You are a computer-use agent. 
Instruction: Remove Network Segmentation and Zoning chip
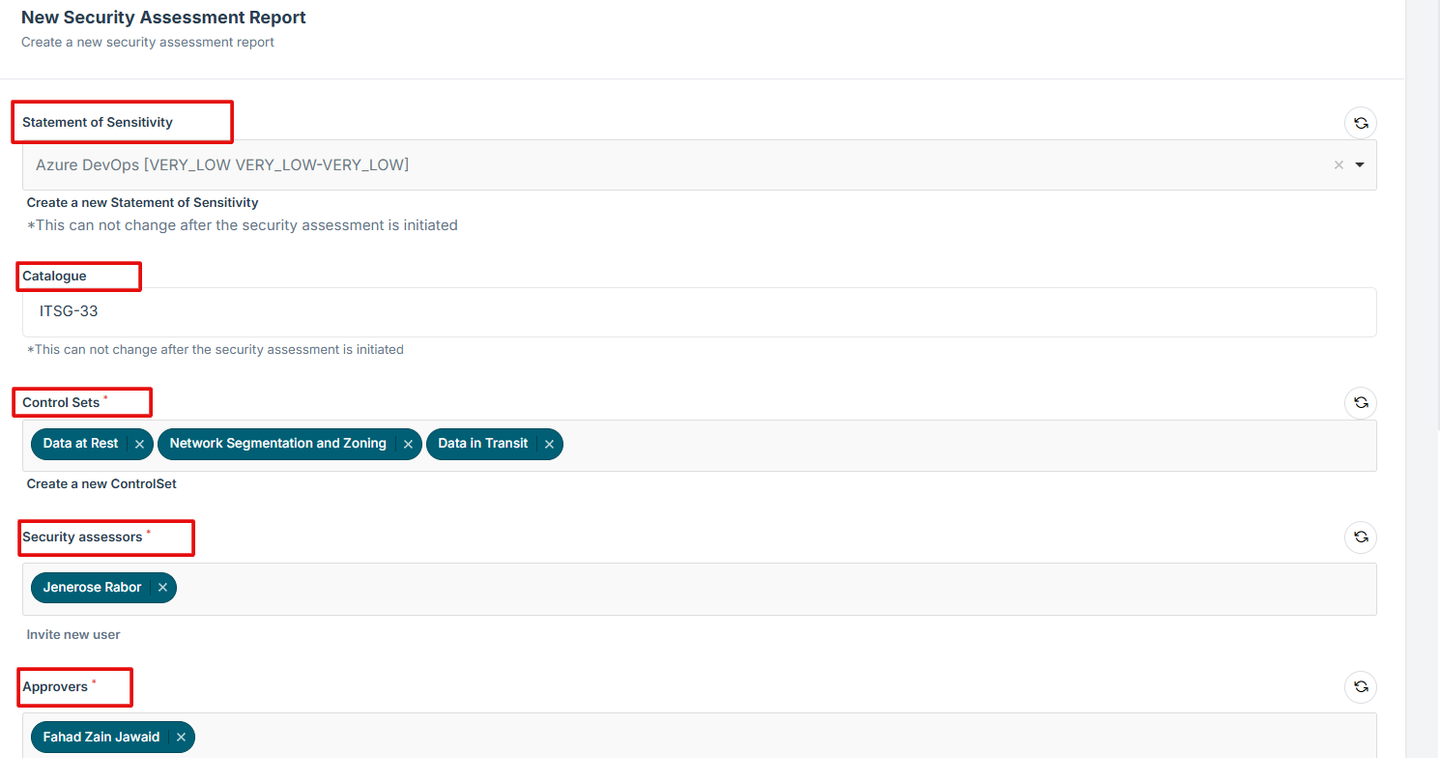[408, 444]
